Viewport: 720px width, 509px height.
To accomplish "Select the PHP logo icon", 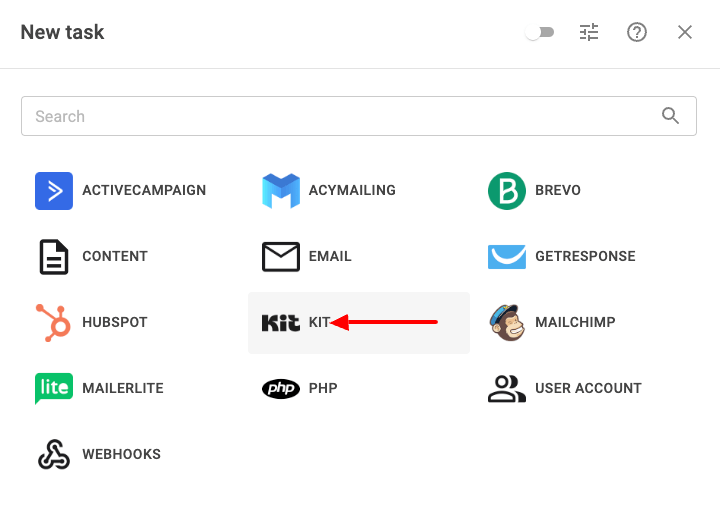I will [x=281, y=389].
